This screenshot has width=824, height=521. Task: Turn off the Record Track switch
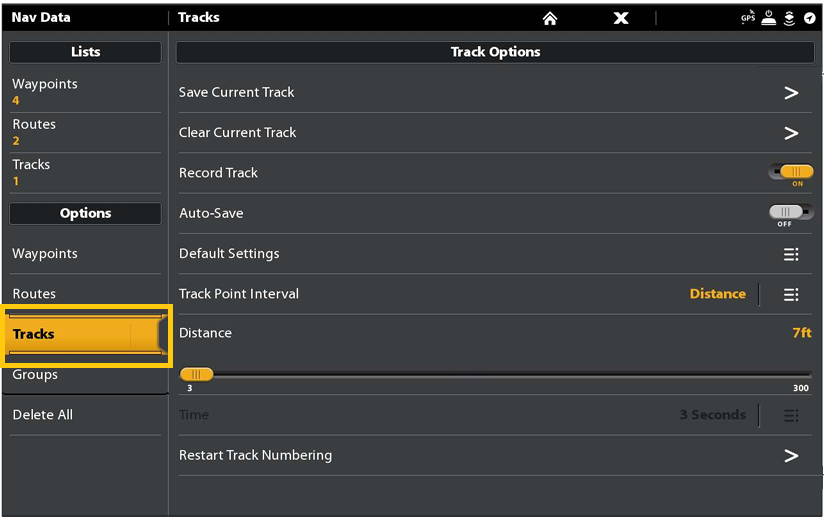791,173
